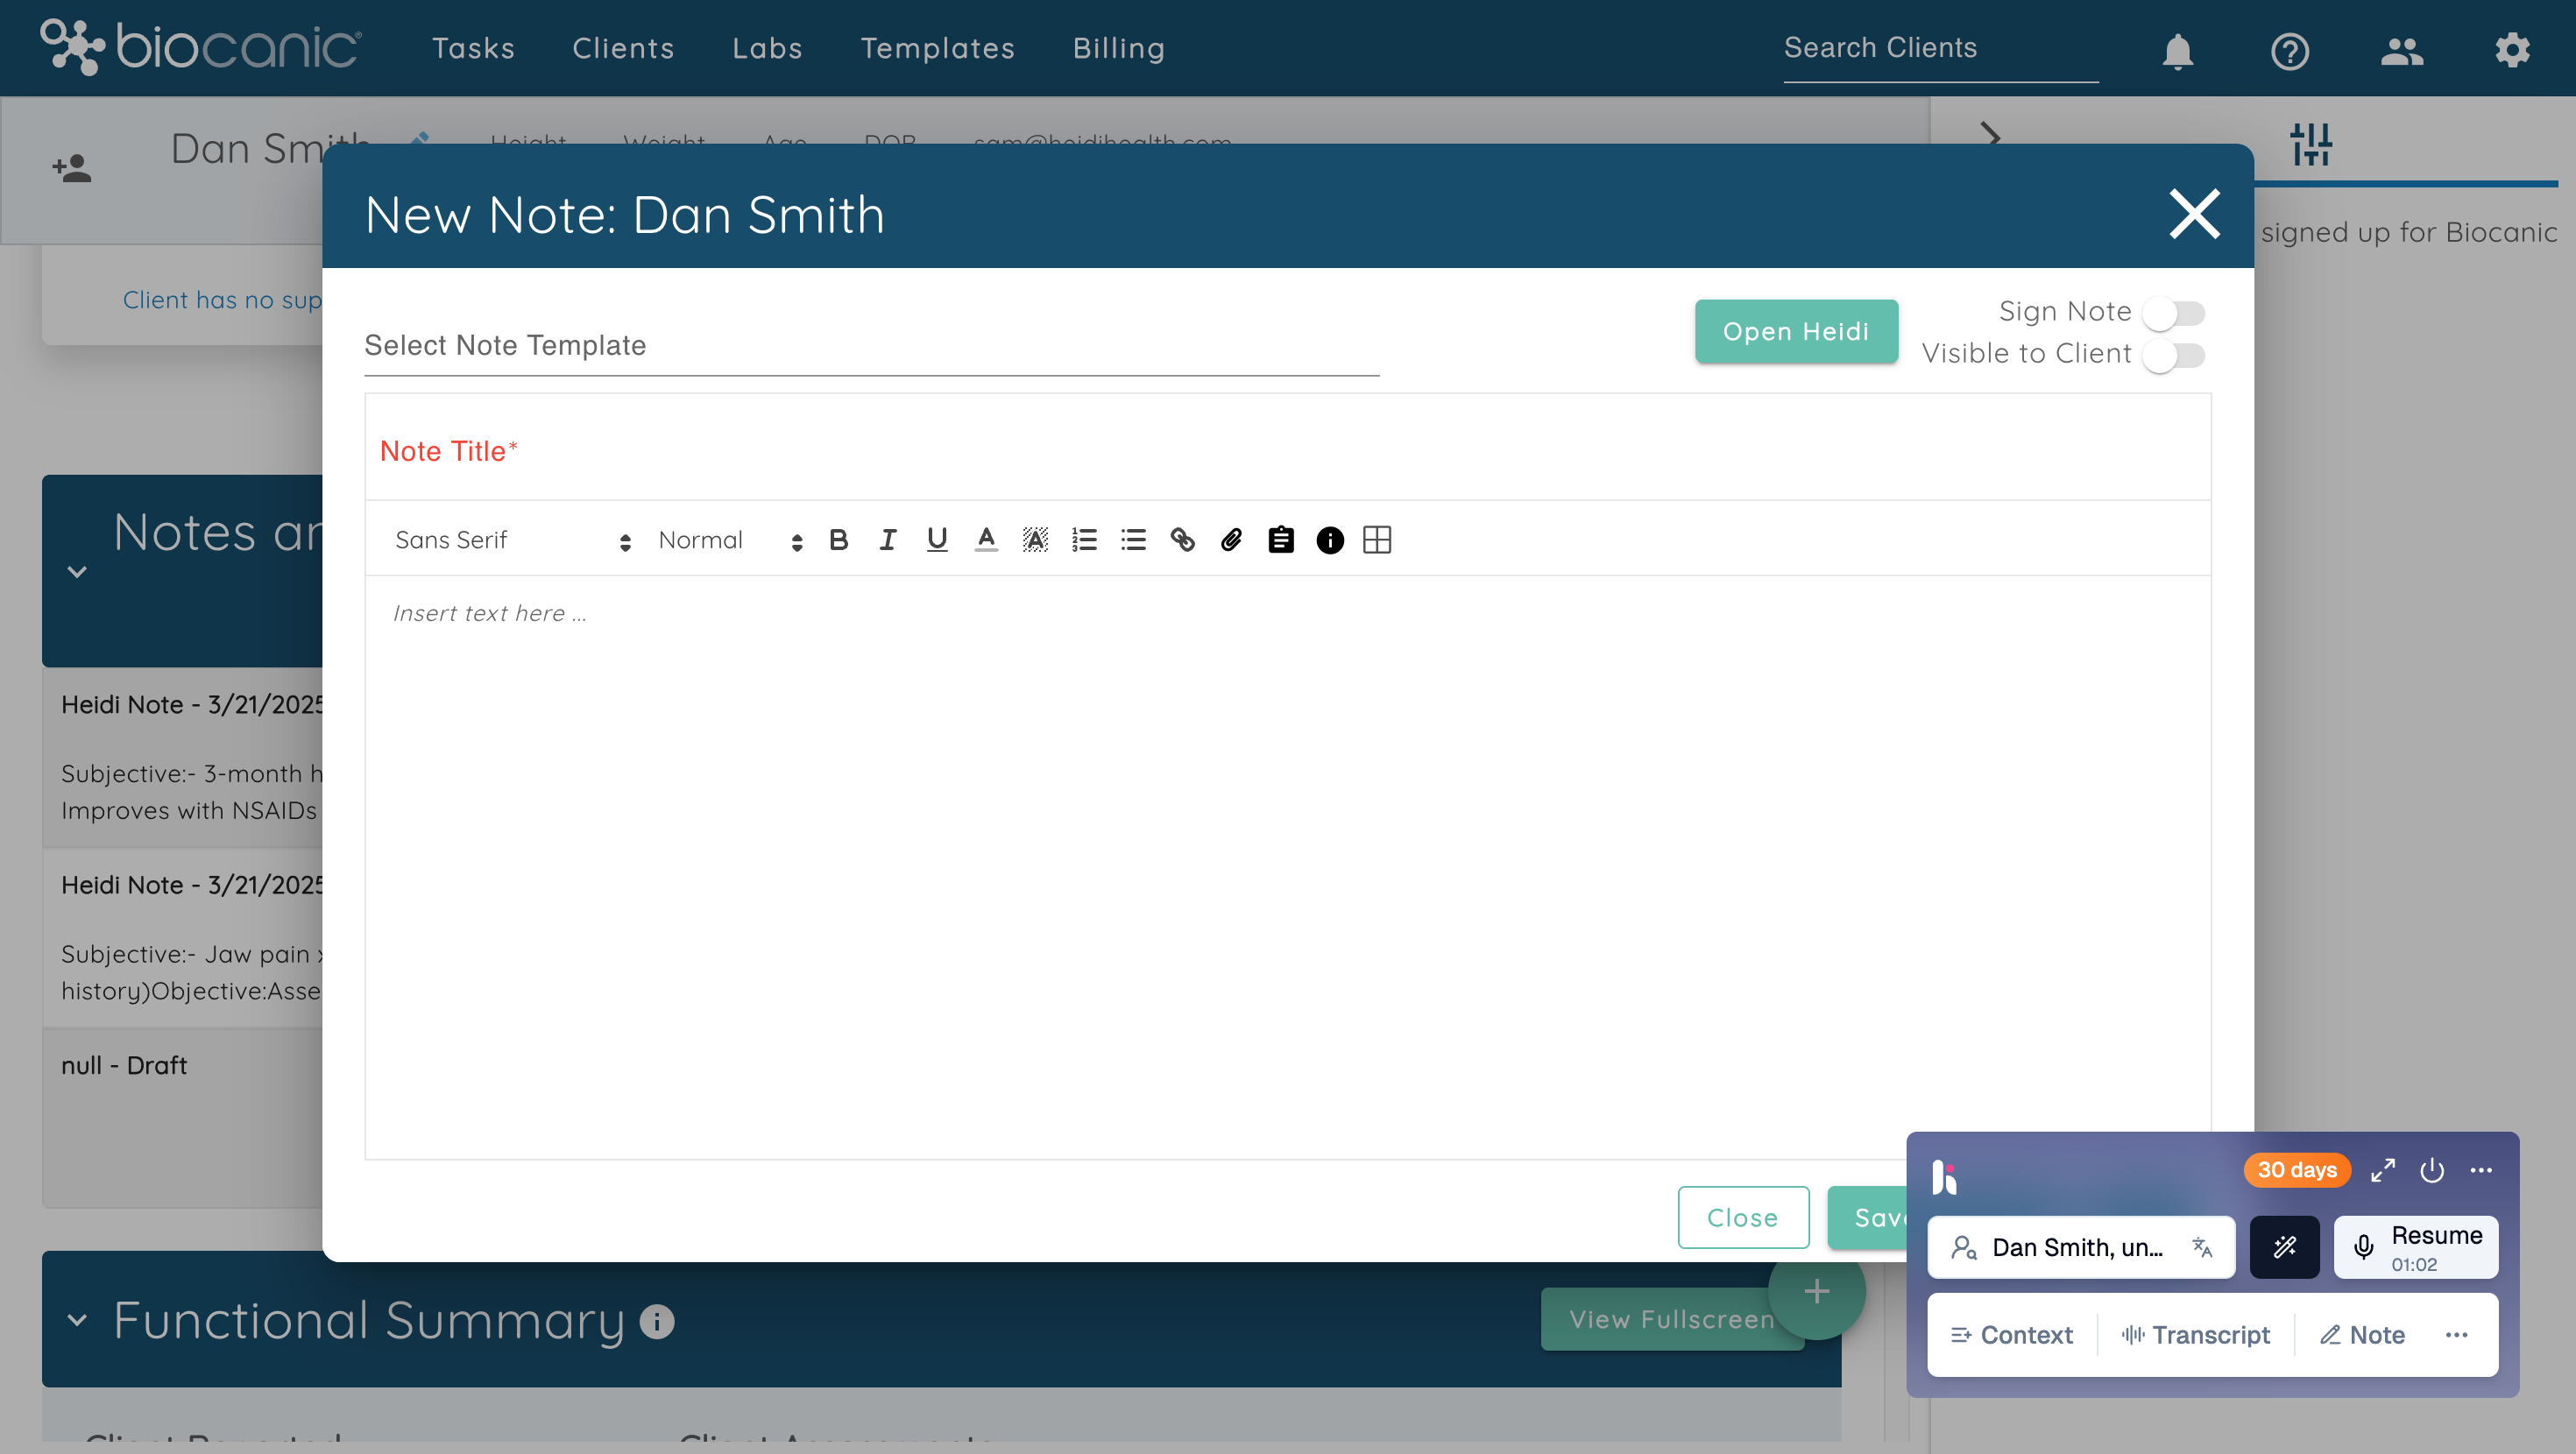The image size is (2576, 1454).
Task: Open the Sans Serif font dropdown
Action: click(x=513, y=540)
